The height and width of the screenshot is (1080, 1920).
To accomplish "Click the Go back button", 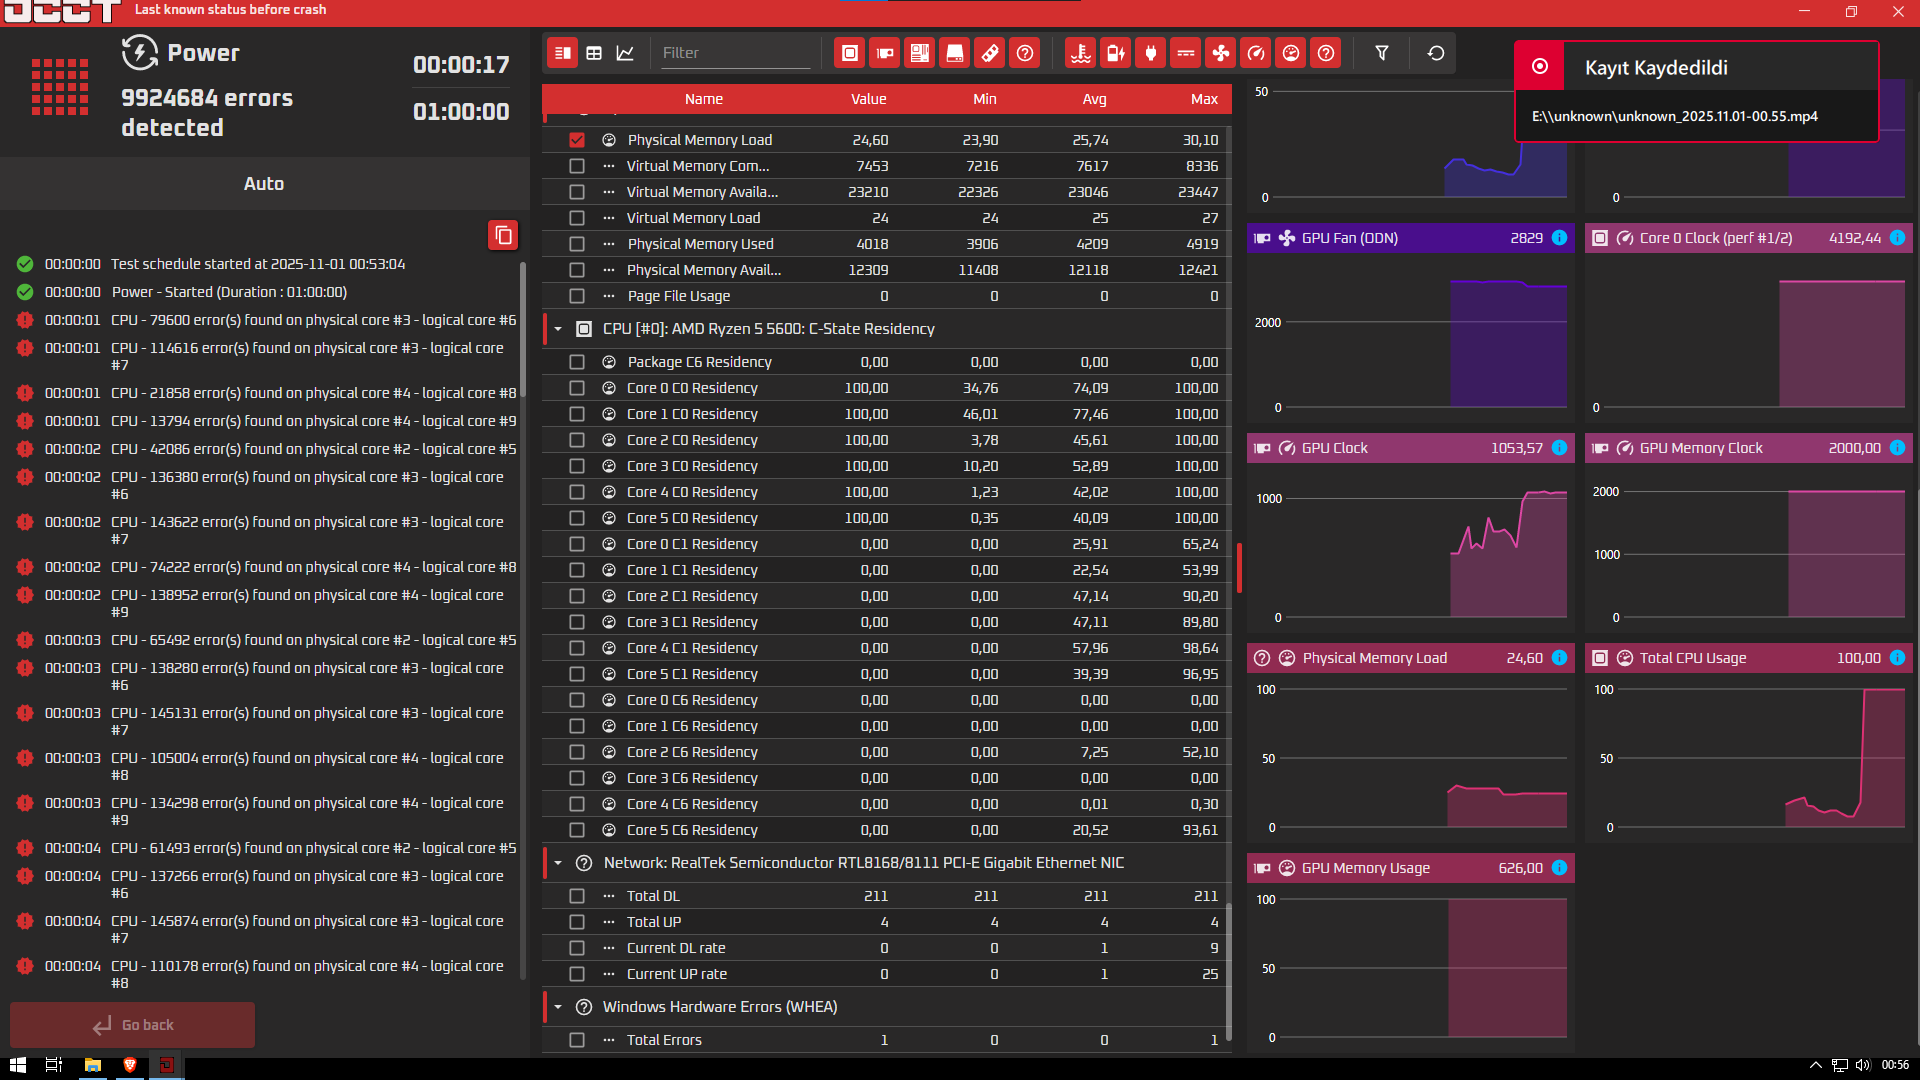I will click(132, 1025).
